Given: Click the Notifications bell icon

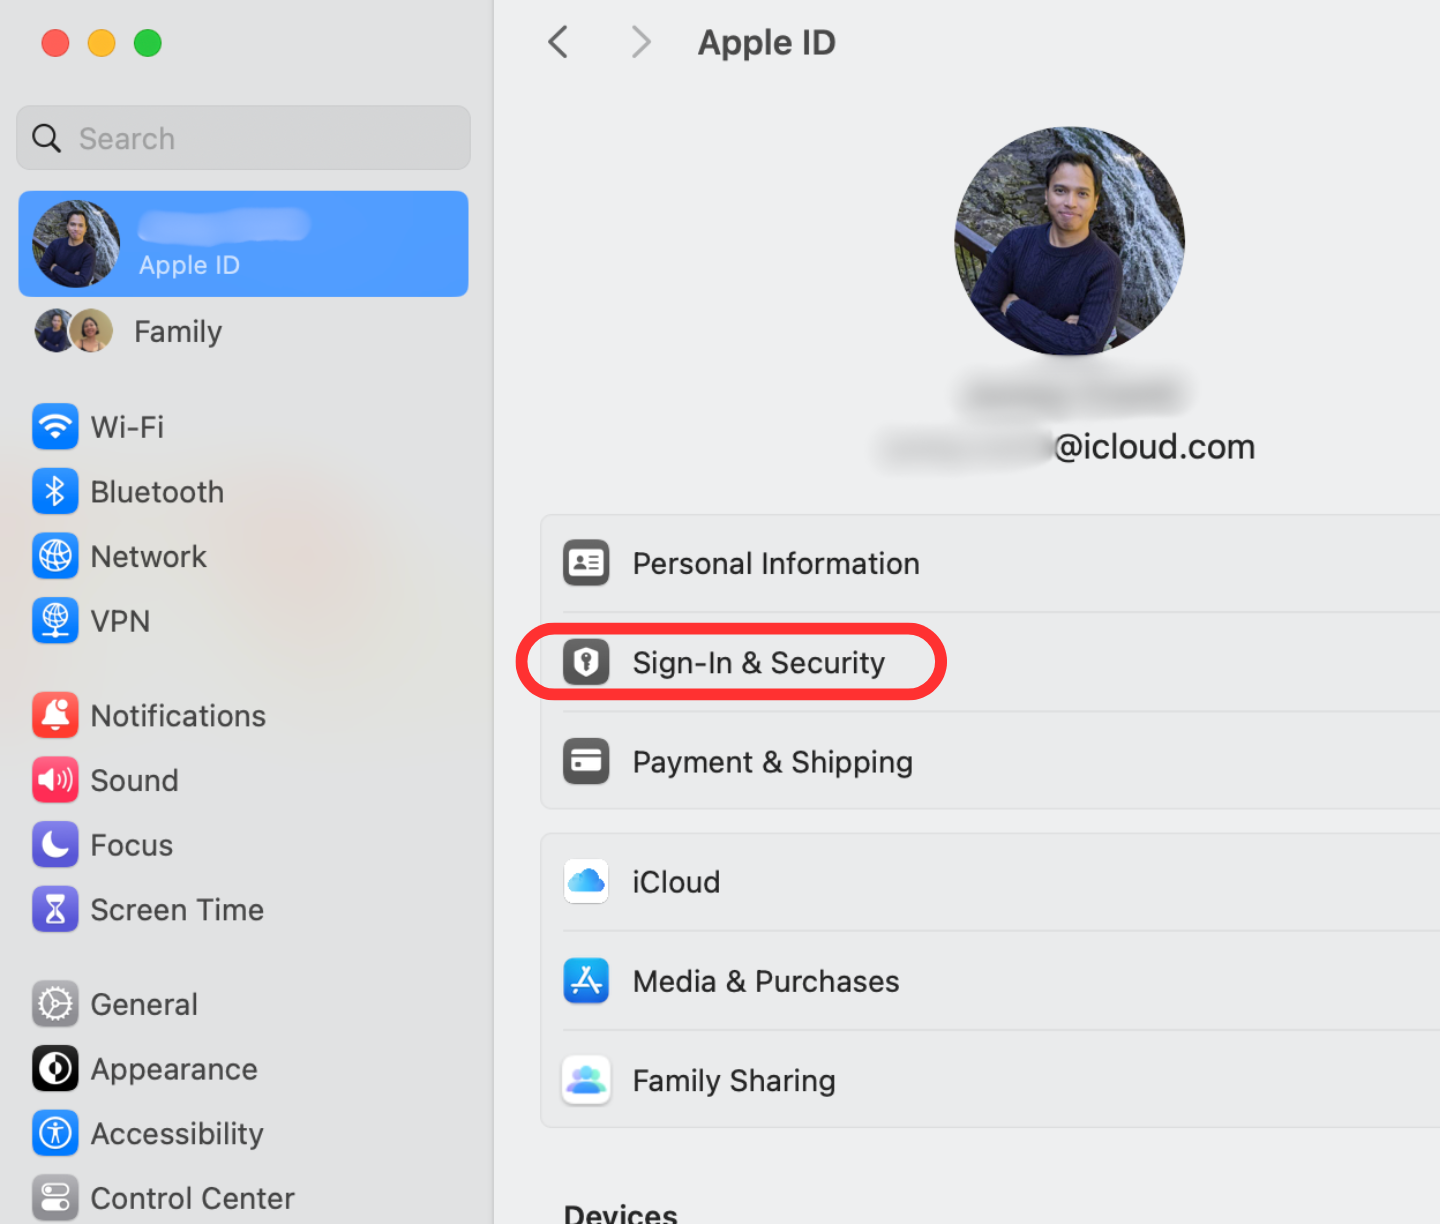Looking at the screenshot, I should [55, 716].
